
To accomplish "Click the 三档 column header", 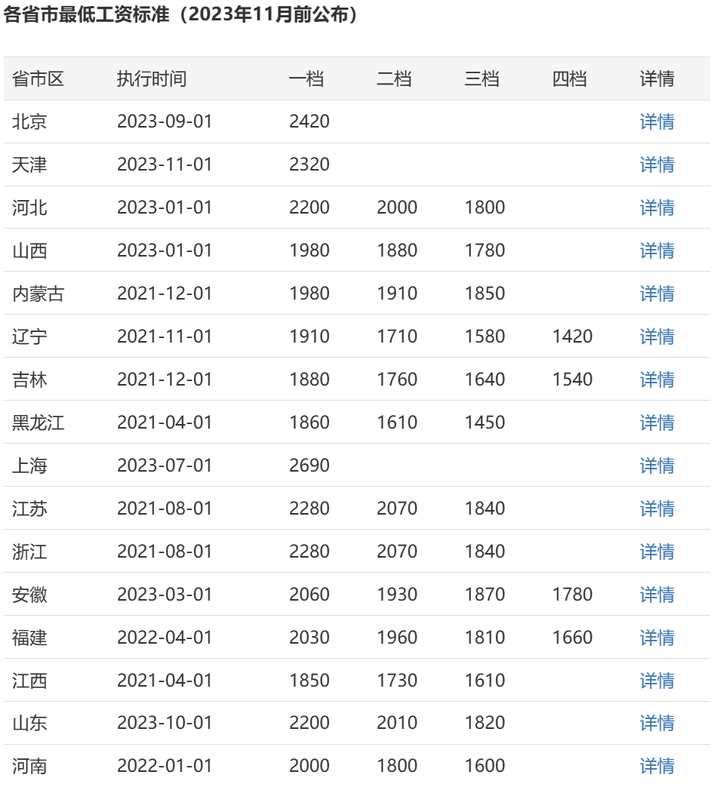I will 482,79.
